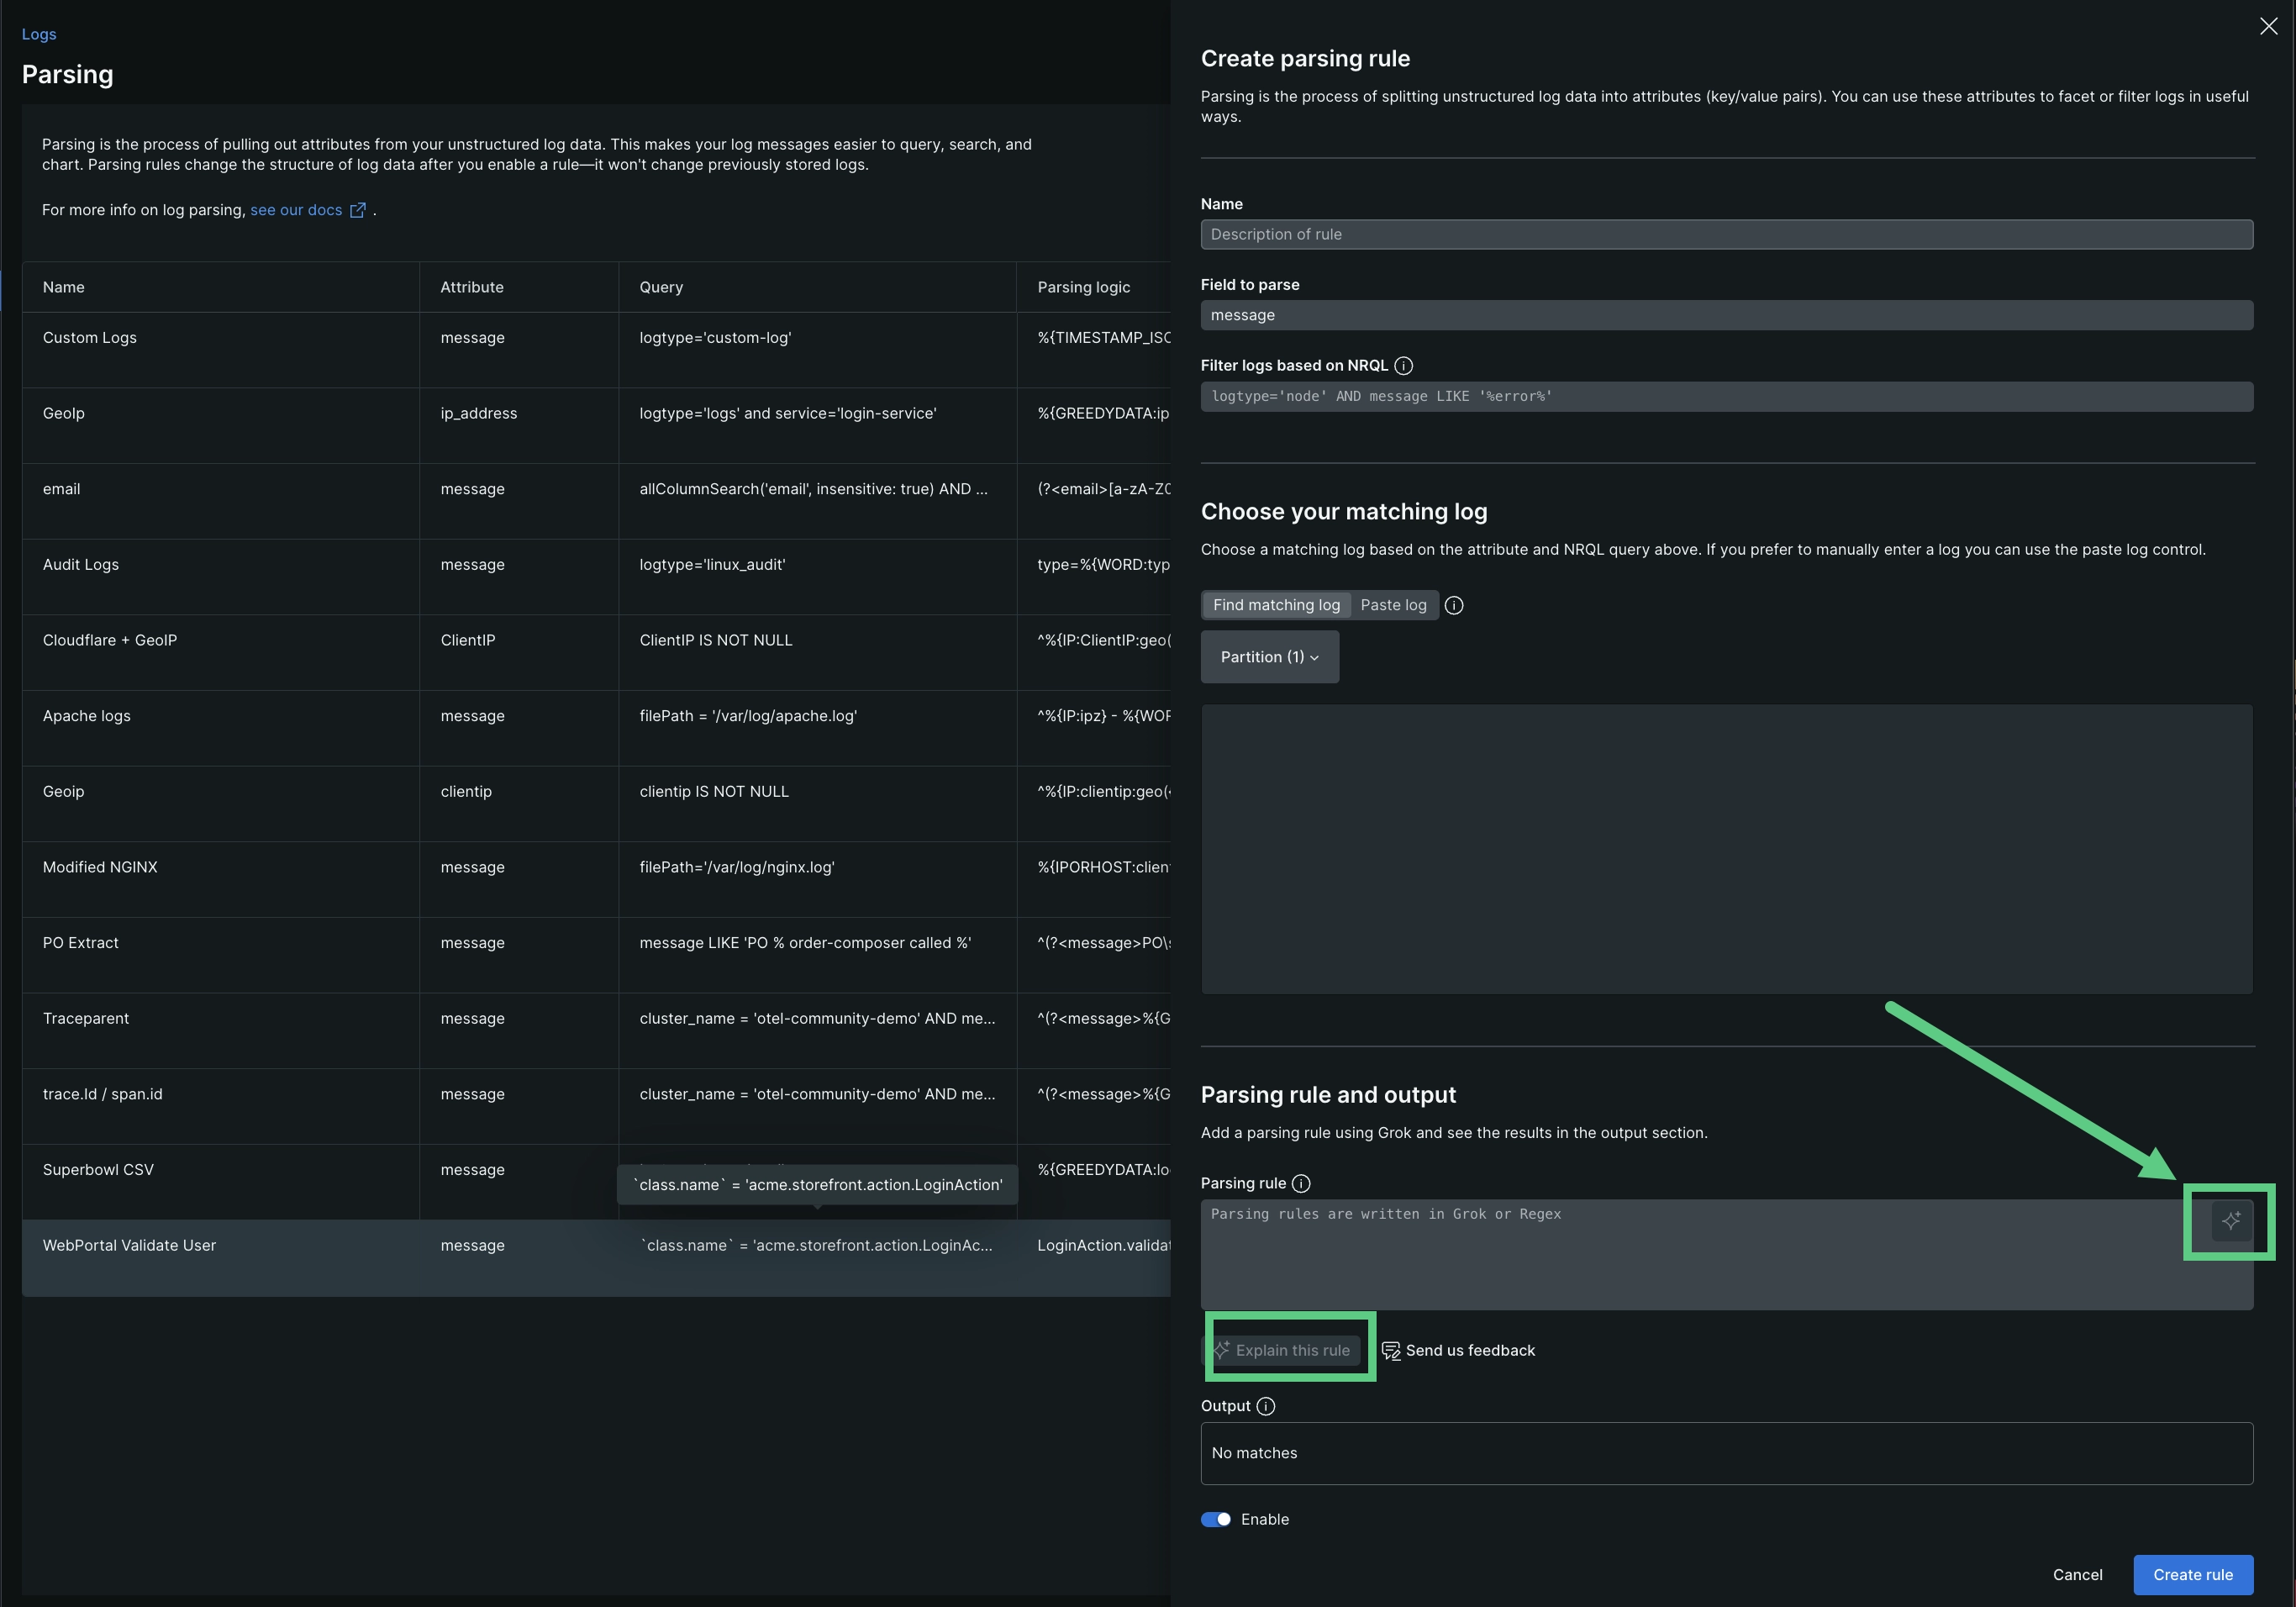Open the see our docs link
The height and width of the screenshot is (1607, 2296).
296,210
